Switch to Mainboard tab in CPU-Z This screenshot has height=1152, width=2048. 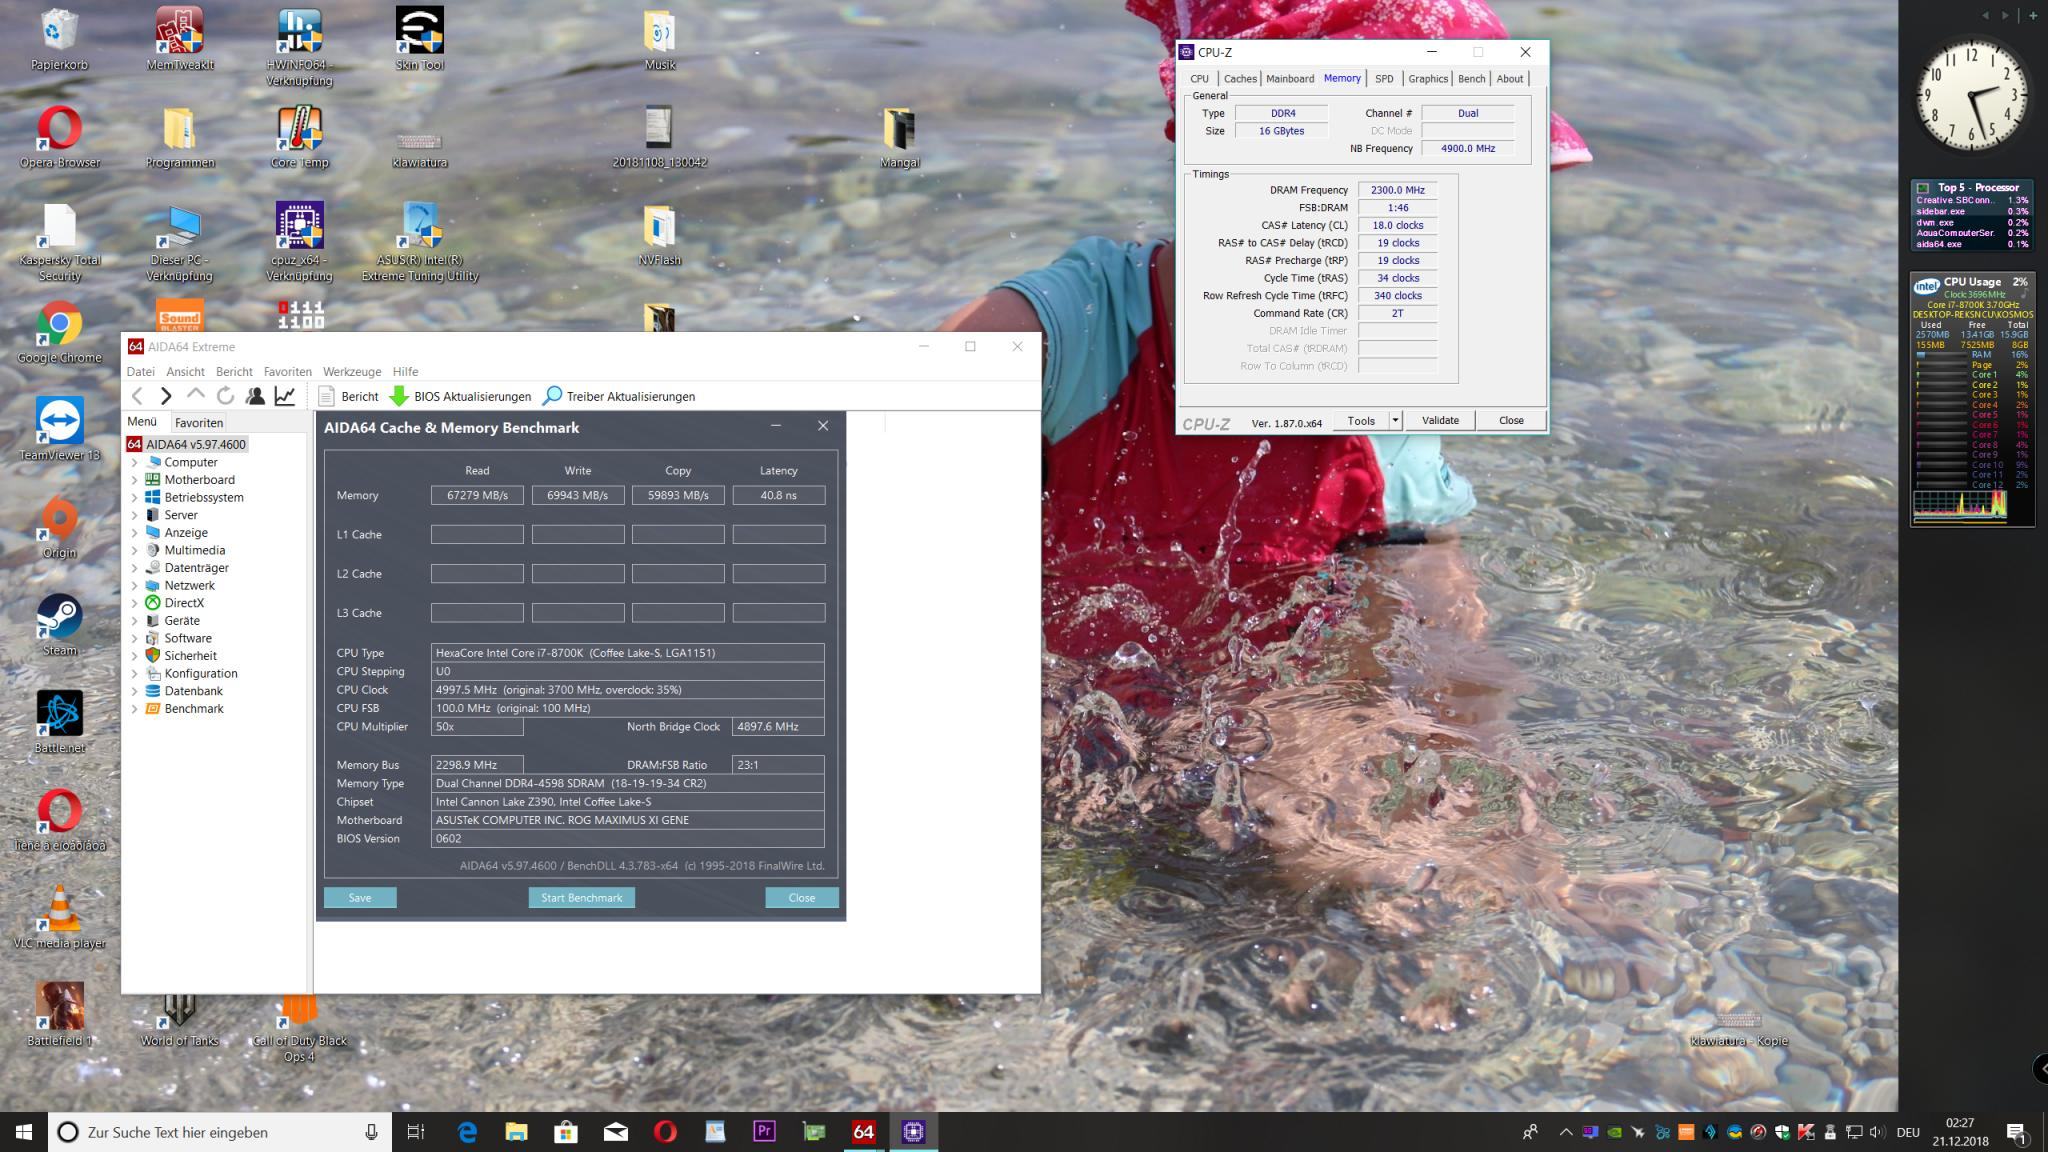tap(1290, 79)
